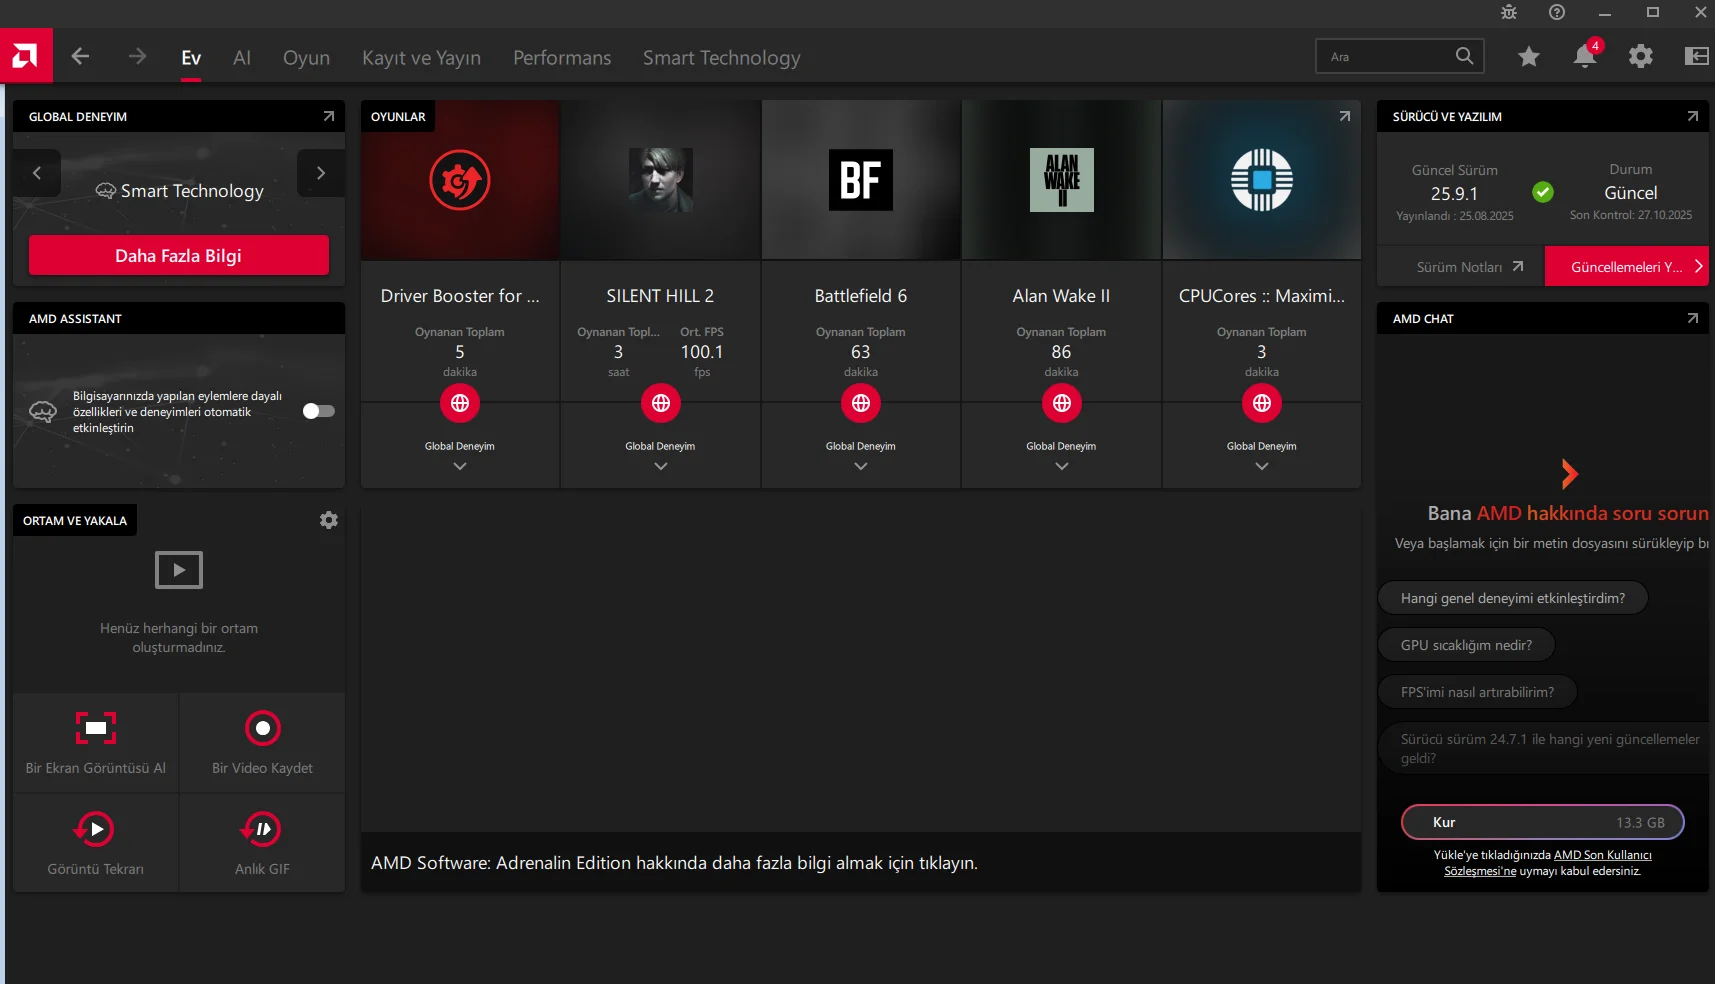This screenshot has height=984, width=1715.
Task: Expand Battlefield 6's Global Deneyim chevron
Action: 861,466
